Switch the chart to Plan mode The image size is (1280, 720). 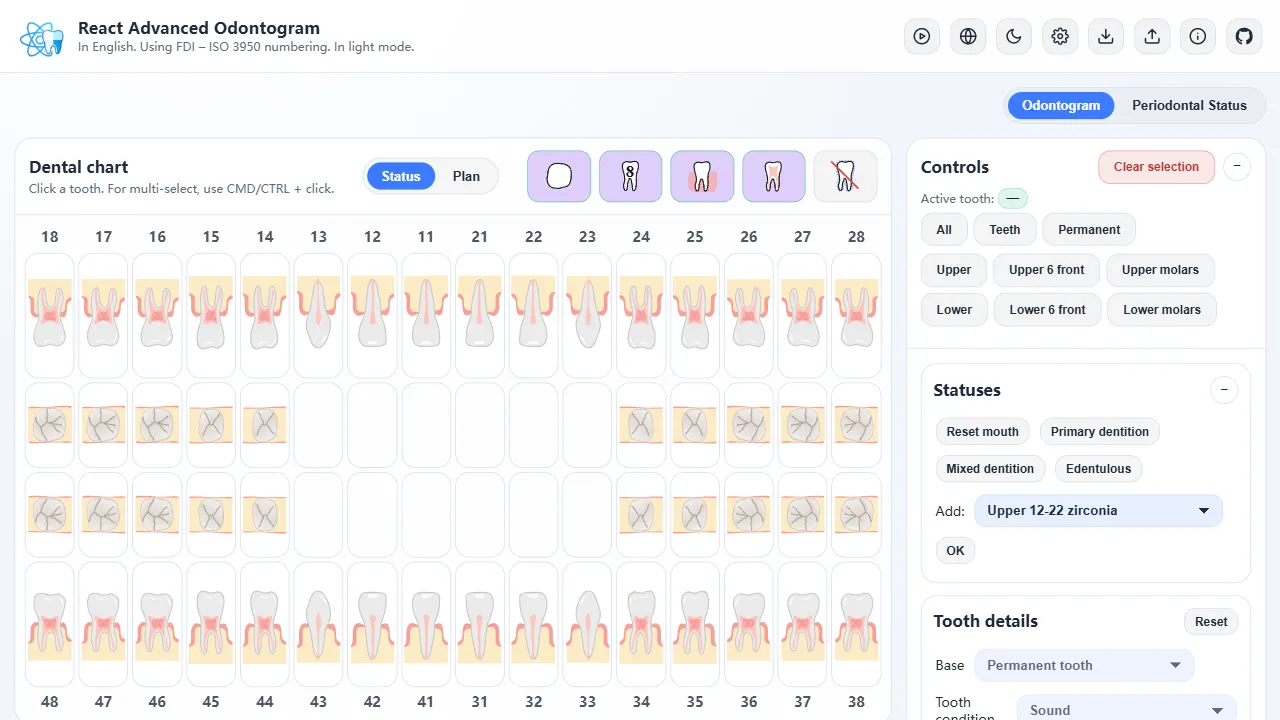[466, 176]
